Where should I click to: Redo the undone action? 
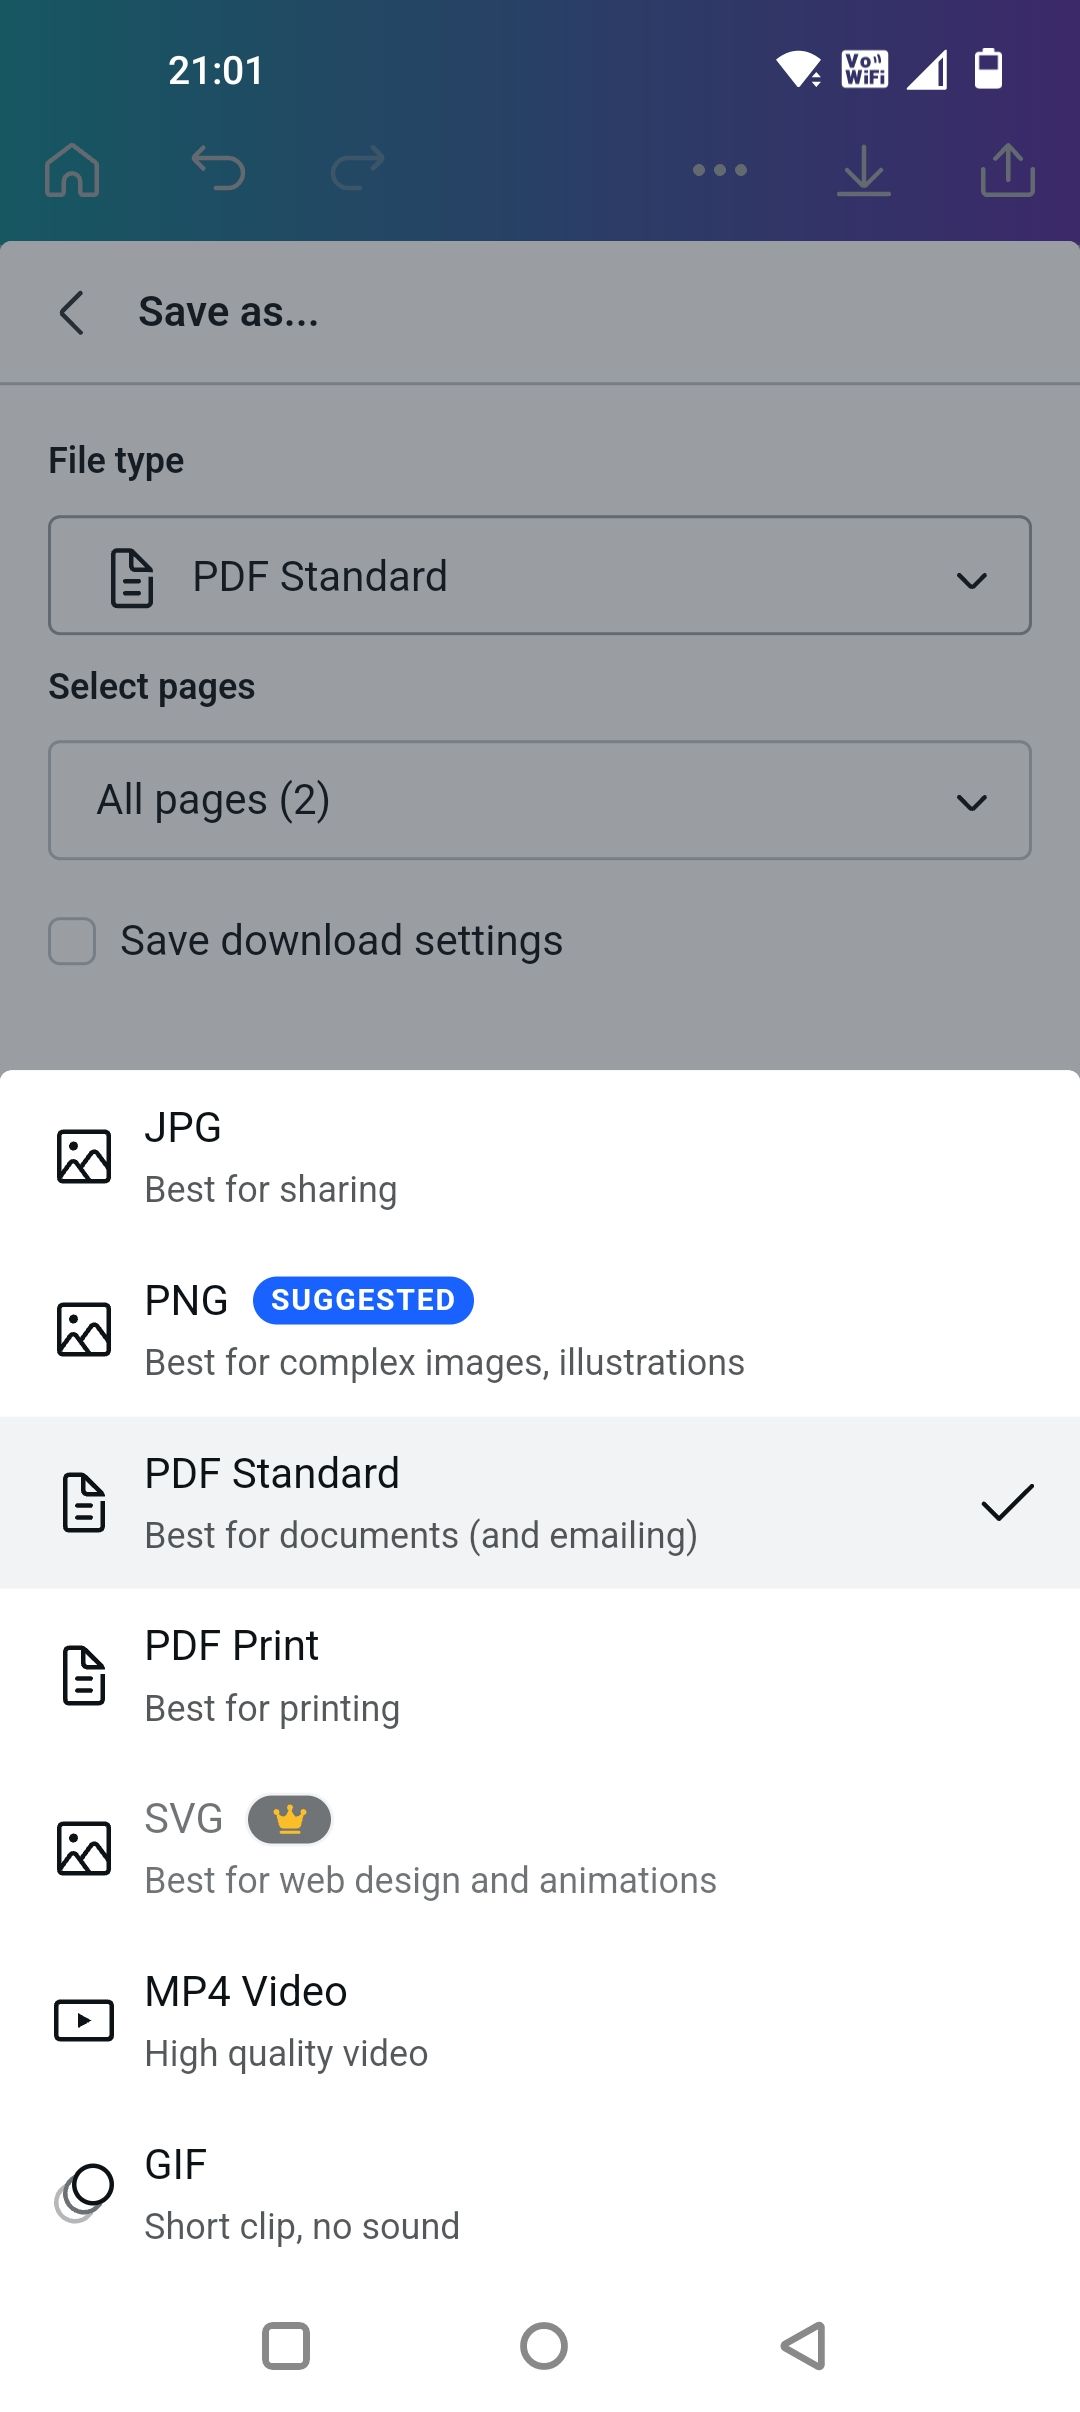pos(358,168)
